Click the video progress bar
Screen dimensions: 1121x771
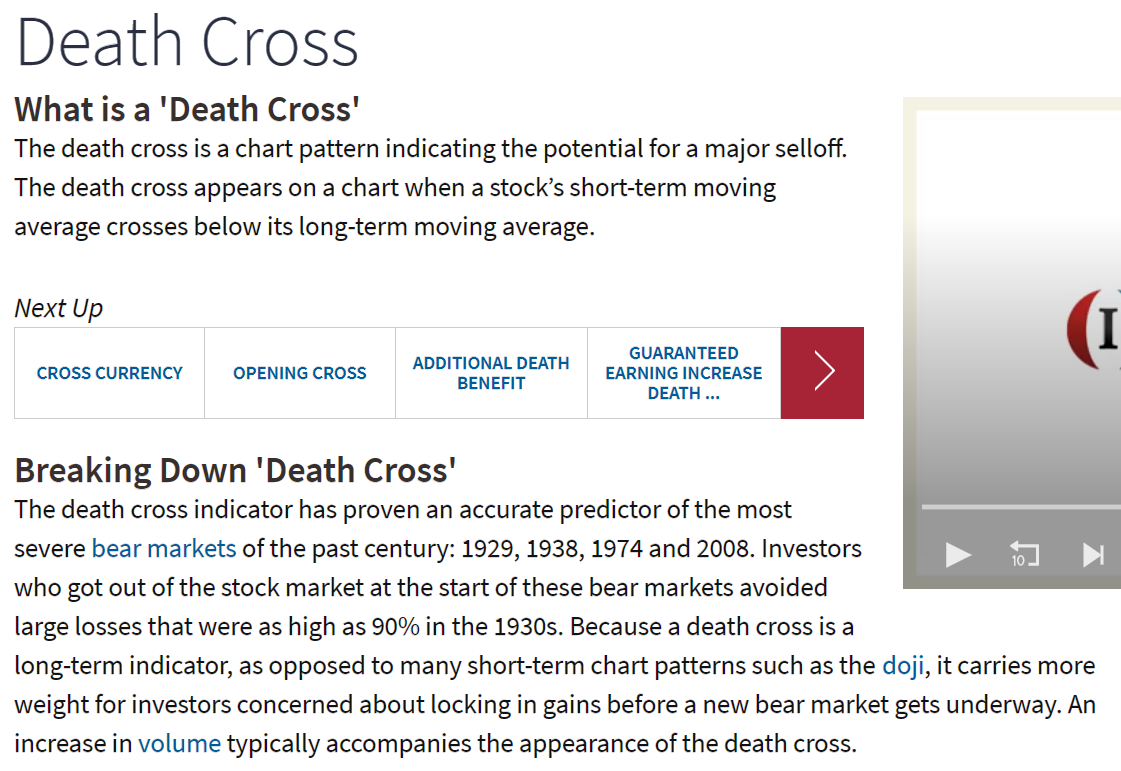click(x=1020, y=508)
